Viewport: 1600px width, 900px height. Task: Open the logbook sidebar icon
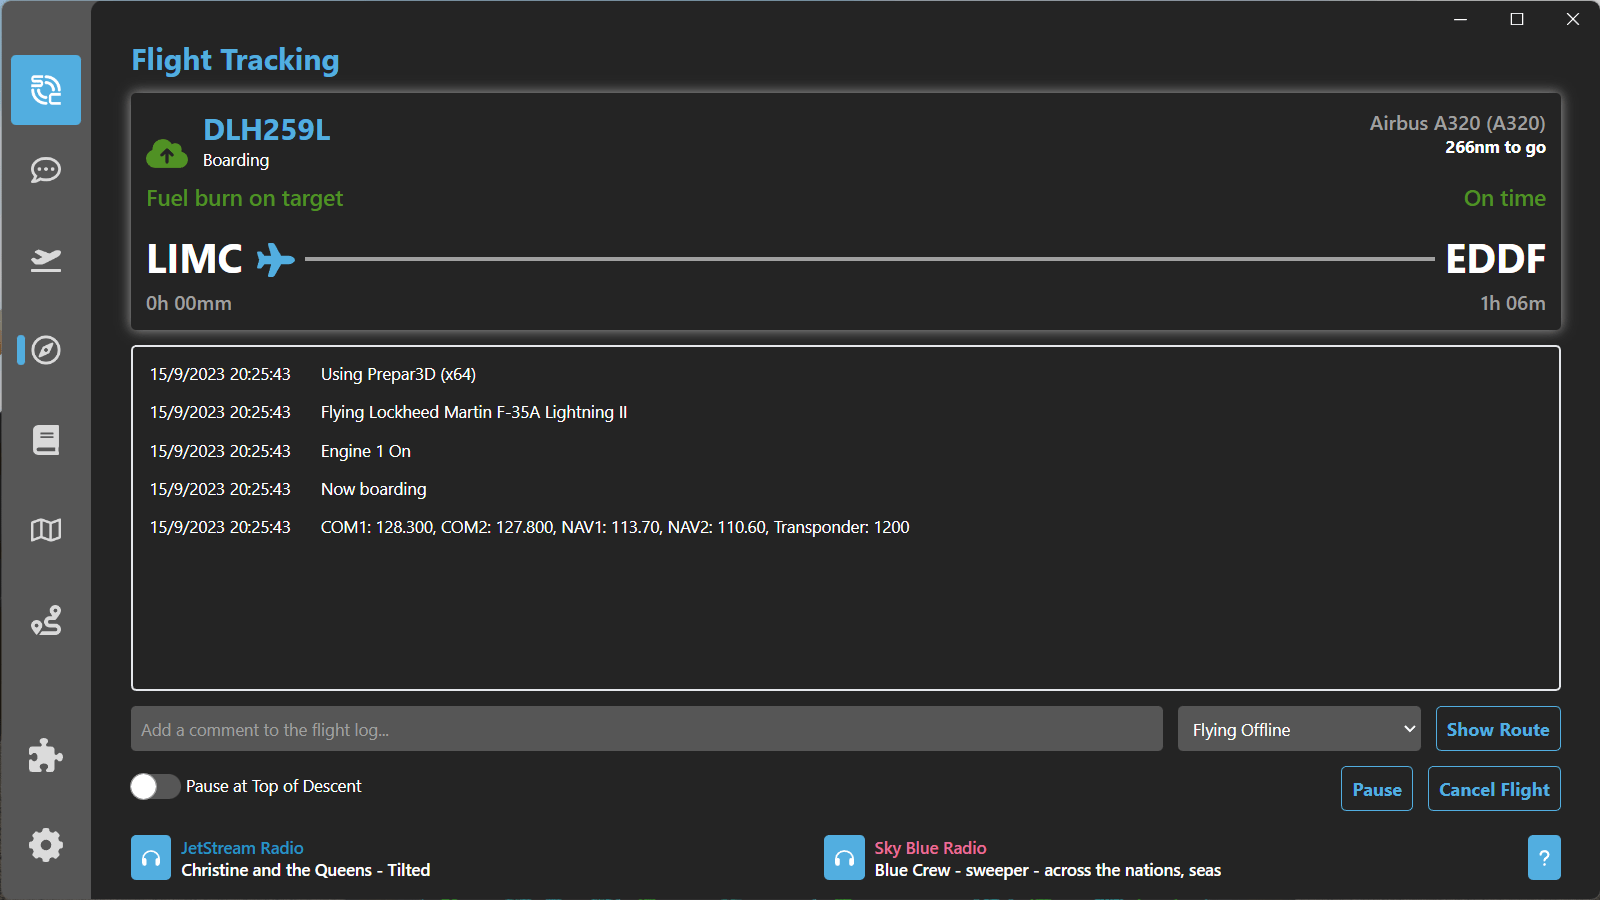pyautogui.click(x=46, y=440)
